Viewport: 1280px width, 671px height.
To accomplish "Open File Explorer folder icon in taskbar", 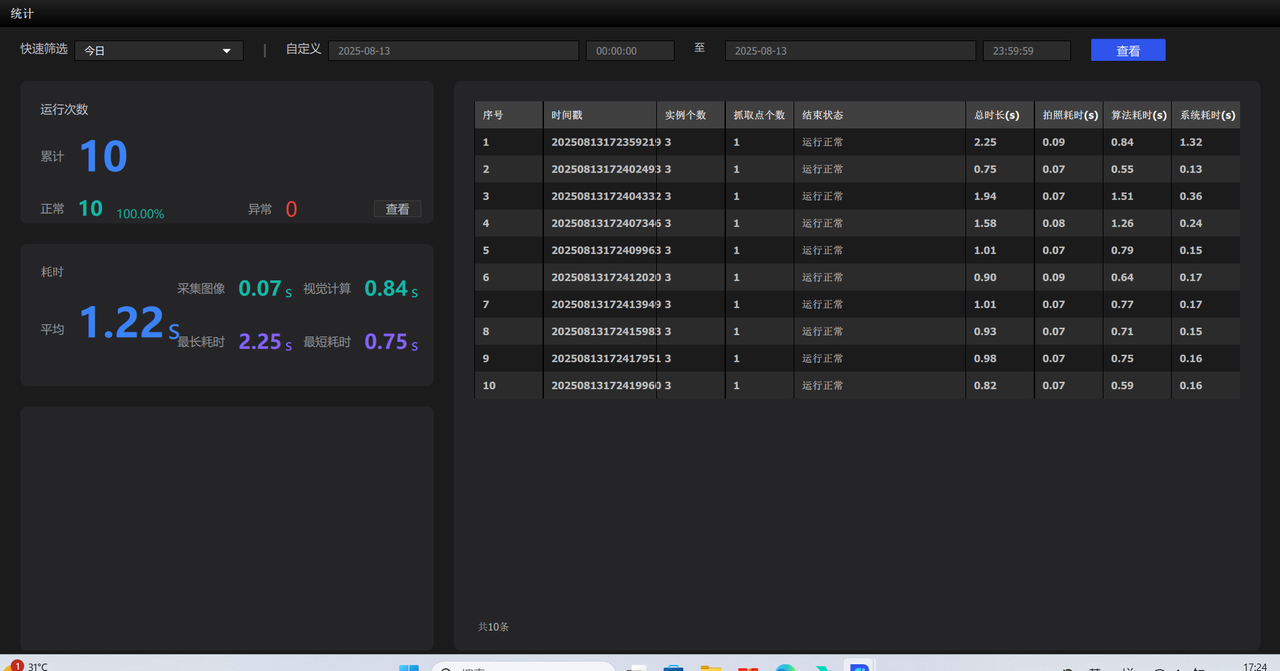I will 710,667.
